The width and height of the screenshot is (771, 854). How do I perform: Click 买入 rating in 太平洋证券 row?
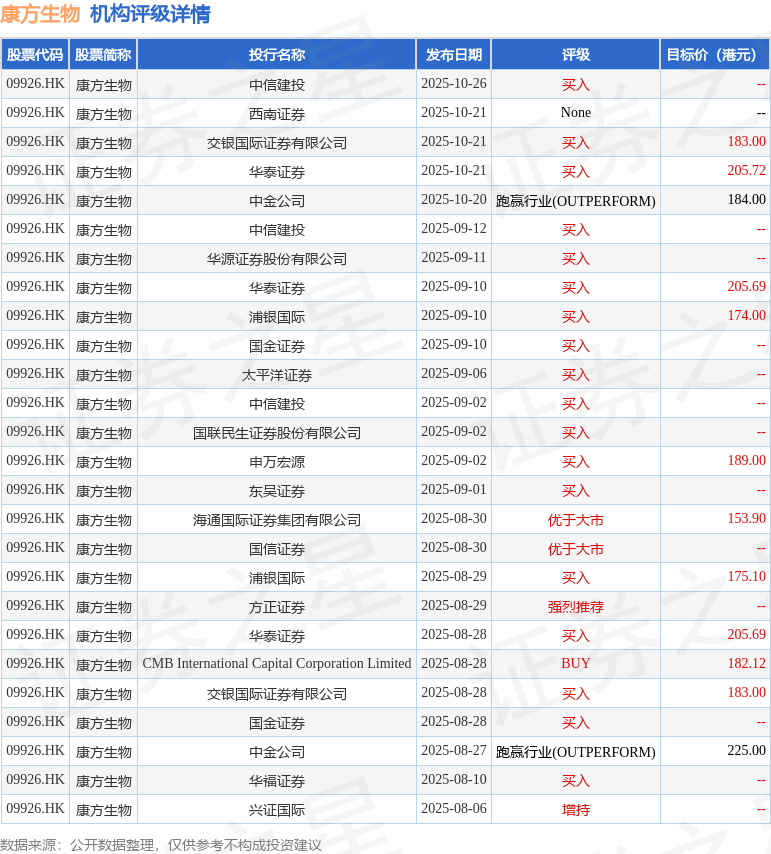[x=576, y=375]
